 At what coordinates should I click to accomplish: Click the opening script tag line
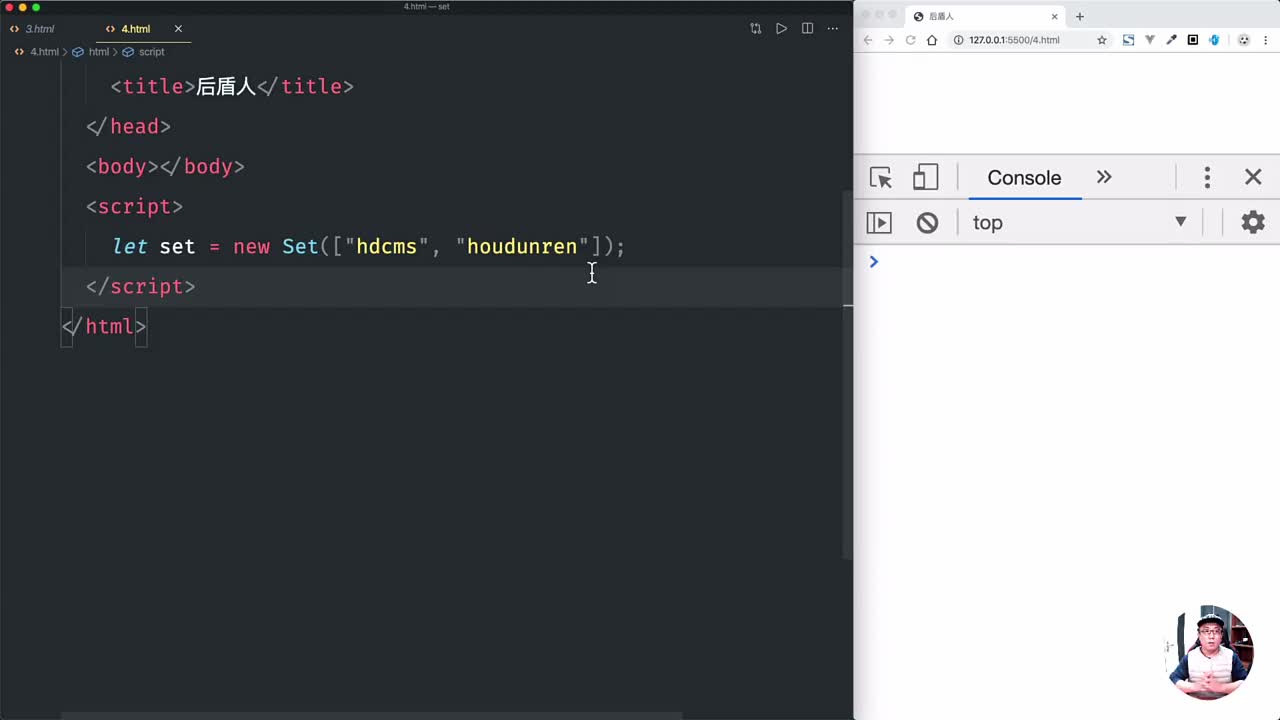point(134,206)
